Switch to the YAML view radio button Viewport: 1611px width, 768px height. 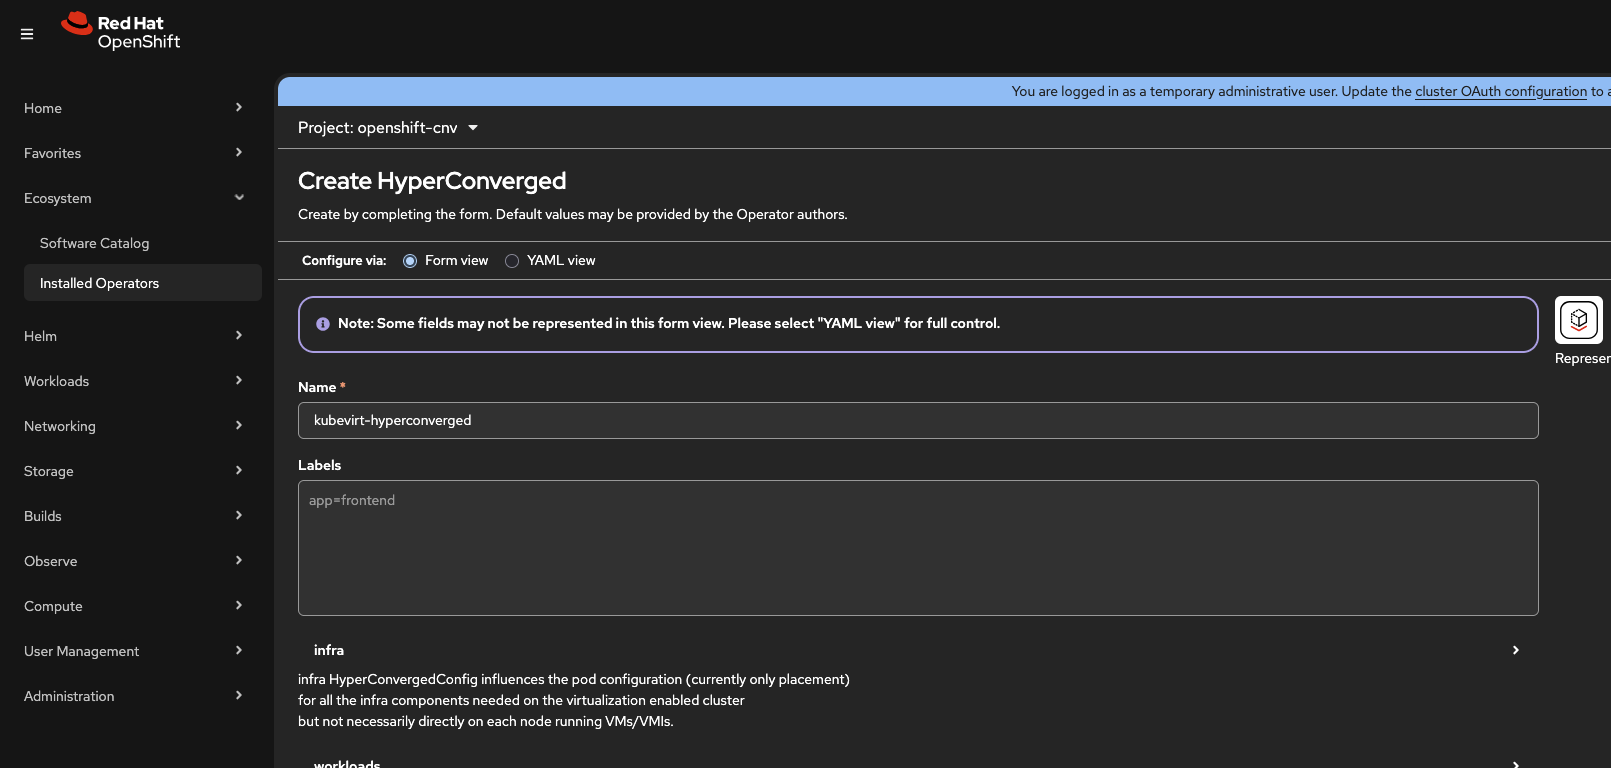click(512, 261)
